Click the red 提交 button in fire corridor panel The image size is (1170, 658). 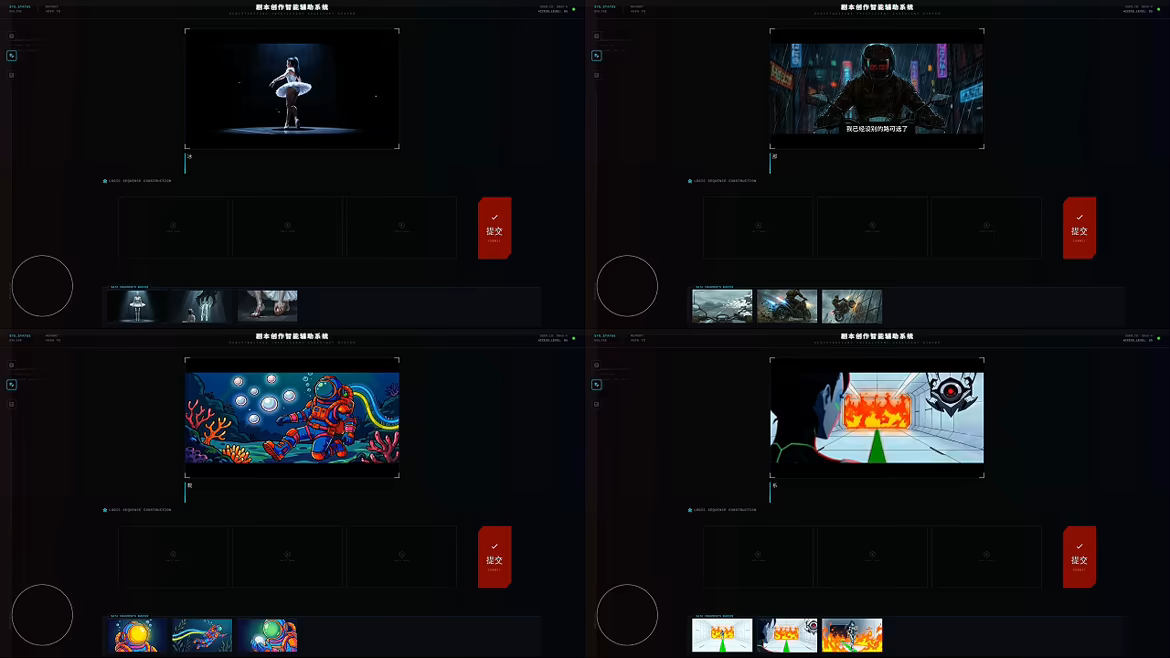(x=1079, y=557)
